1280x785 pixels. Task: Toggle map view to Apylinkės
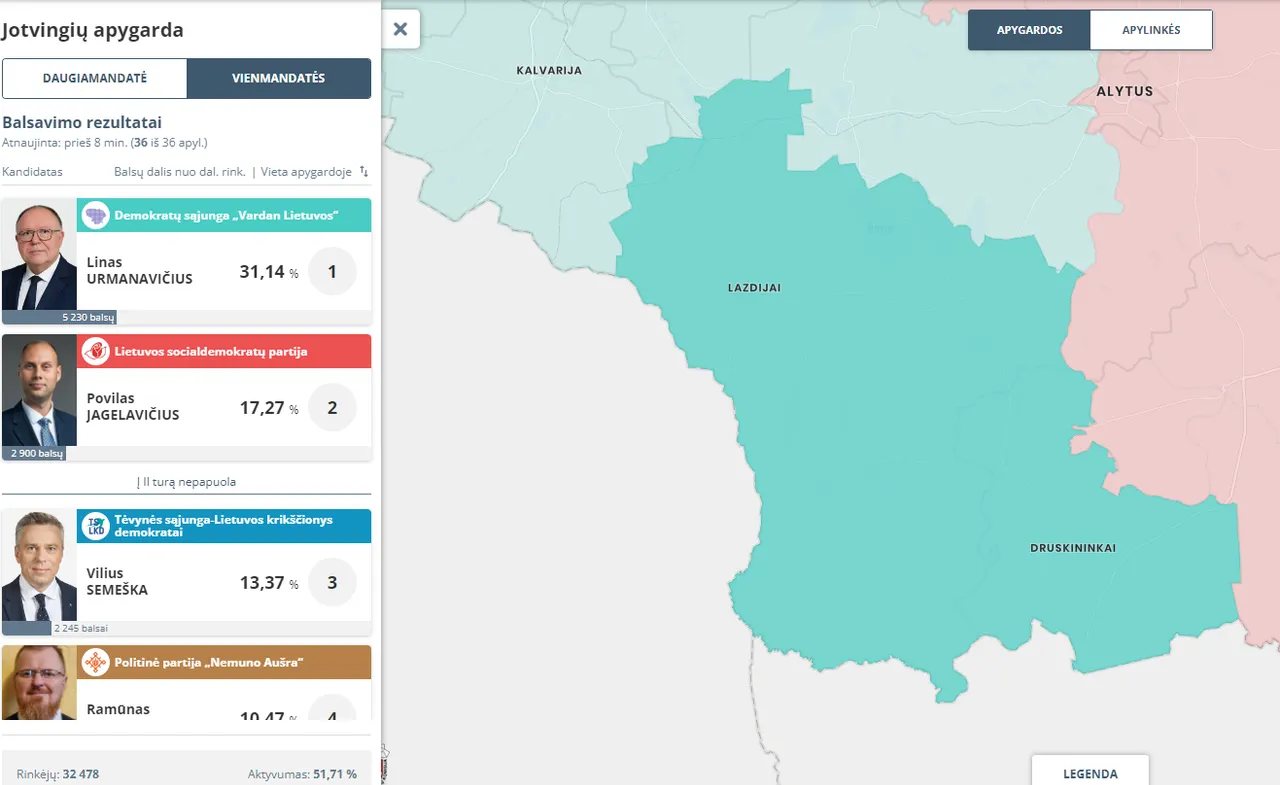point(1151,30)
